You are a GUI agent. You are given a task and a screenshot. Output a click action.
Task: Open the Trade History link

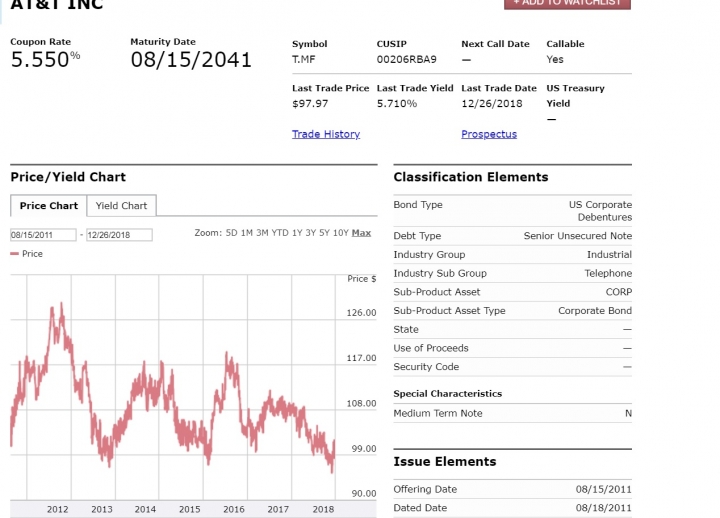pos(326,134)
